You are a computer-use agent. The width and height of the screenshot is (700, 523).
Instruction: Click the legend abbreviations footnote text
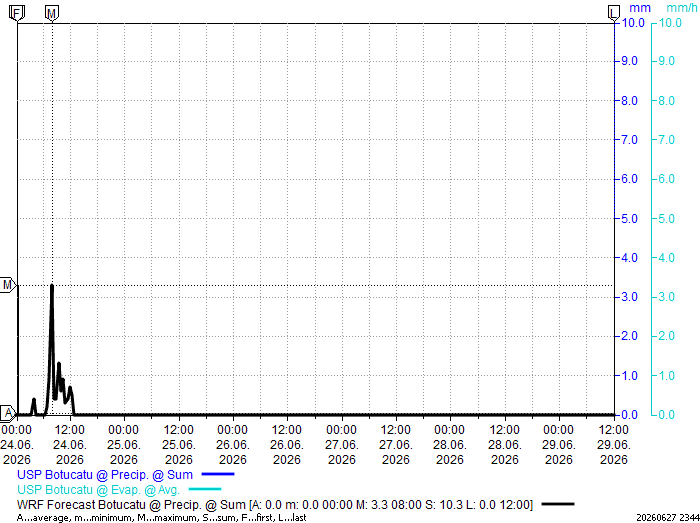click(161, 518)
